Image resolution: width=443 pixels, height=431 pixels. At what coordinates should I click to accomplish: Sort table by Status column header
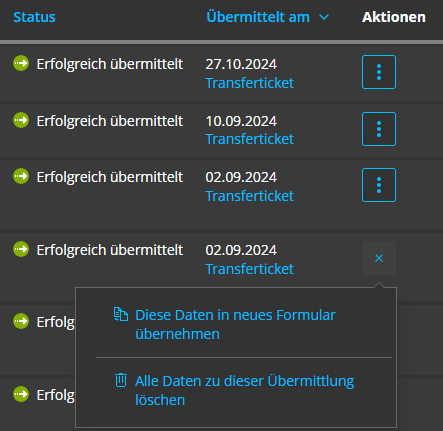point(34,17)
